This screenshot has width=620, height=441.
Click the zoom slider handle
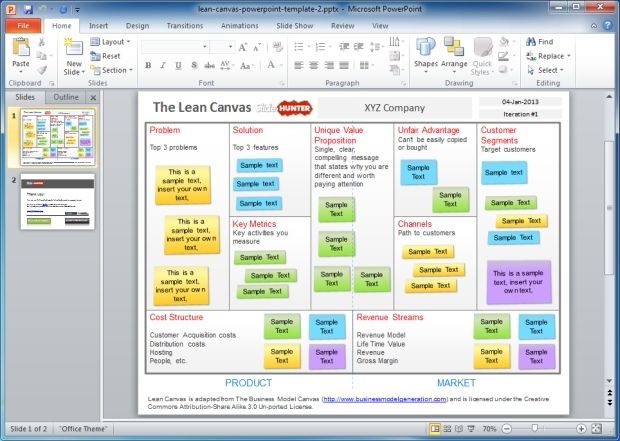(x=535, y=428)
